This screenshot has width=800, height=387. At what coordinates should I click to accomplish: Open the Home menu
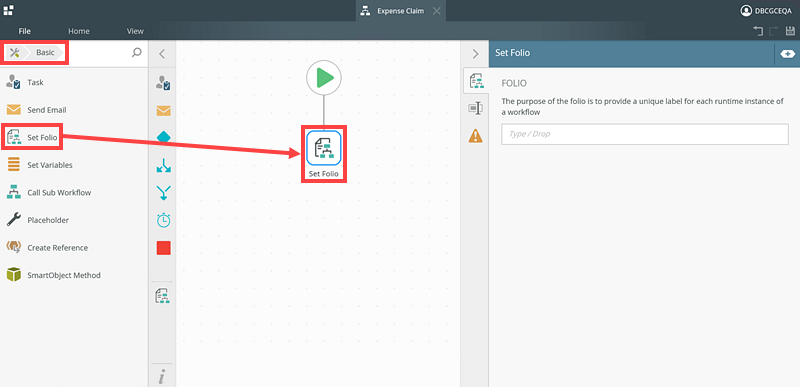79,31
